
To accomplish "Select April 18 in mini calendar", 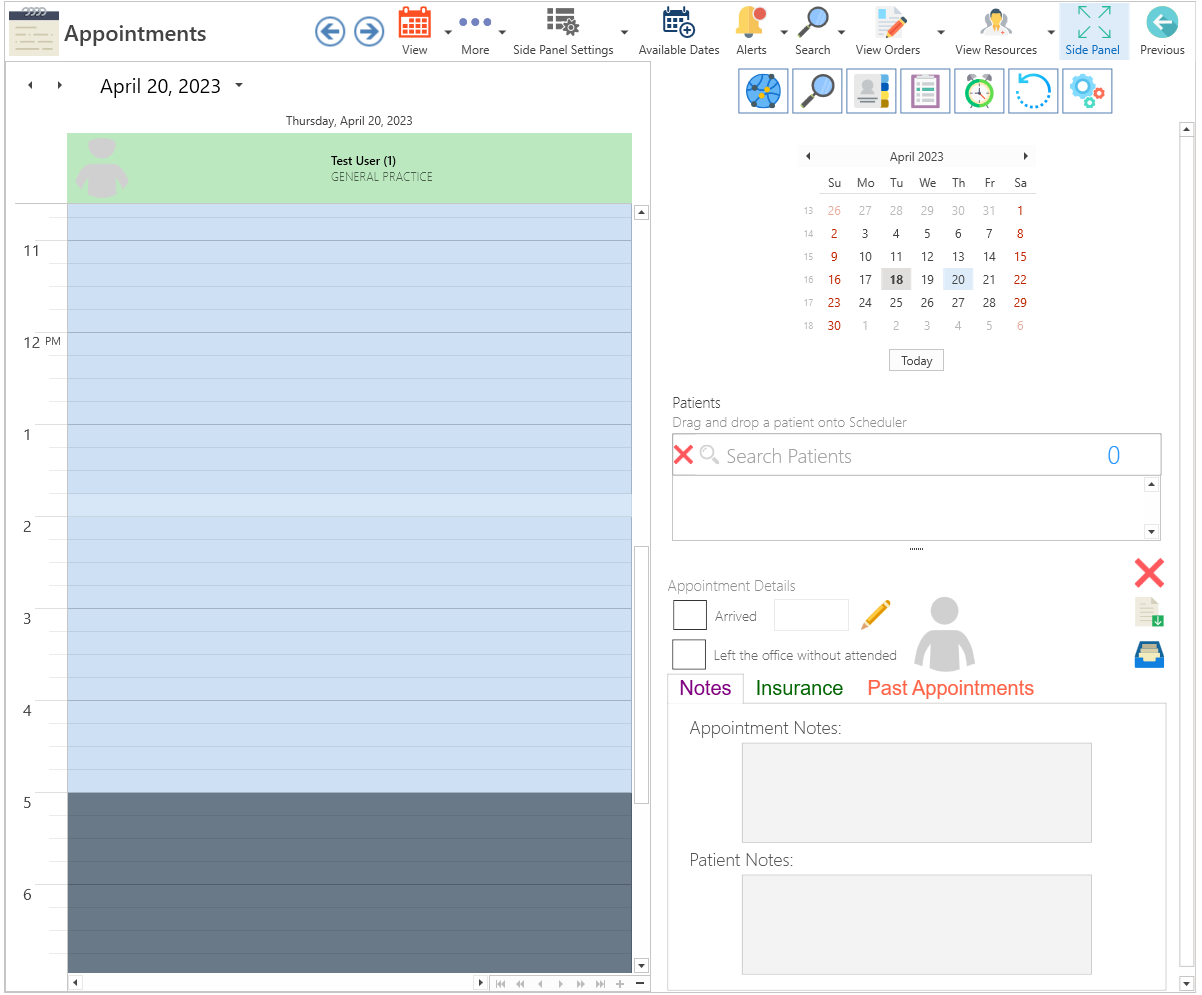I will (x=896, y=280).
